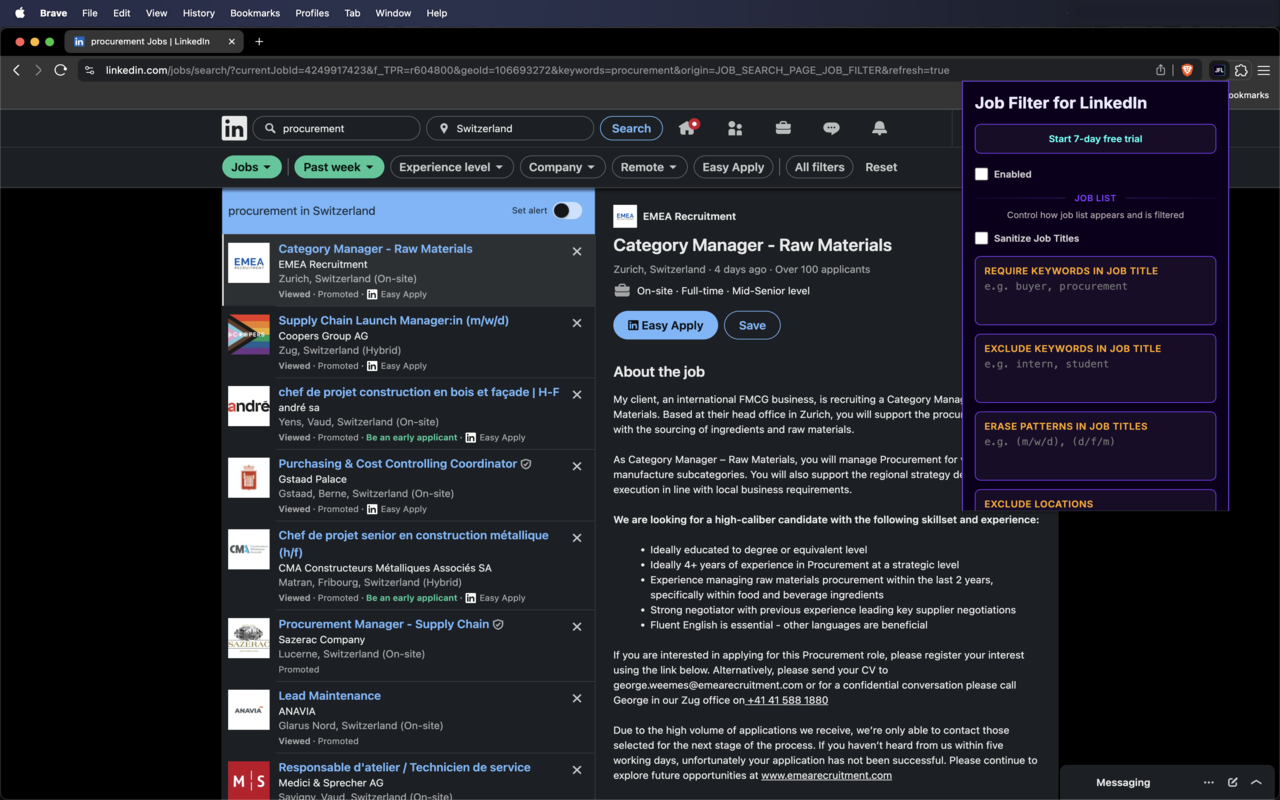Open the Lead Maintenance job listing
This screenshot has height=800, width=1280.
coord(329,695)
